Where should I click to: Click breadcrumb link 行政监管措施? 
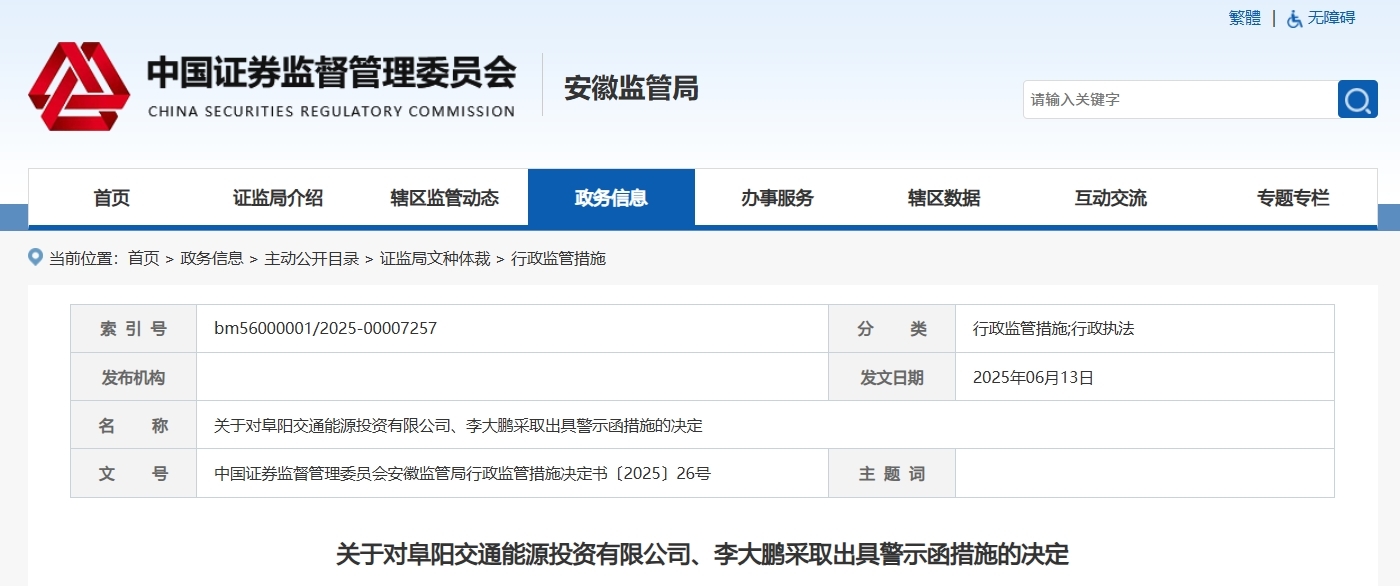(558, 258)
